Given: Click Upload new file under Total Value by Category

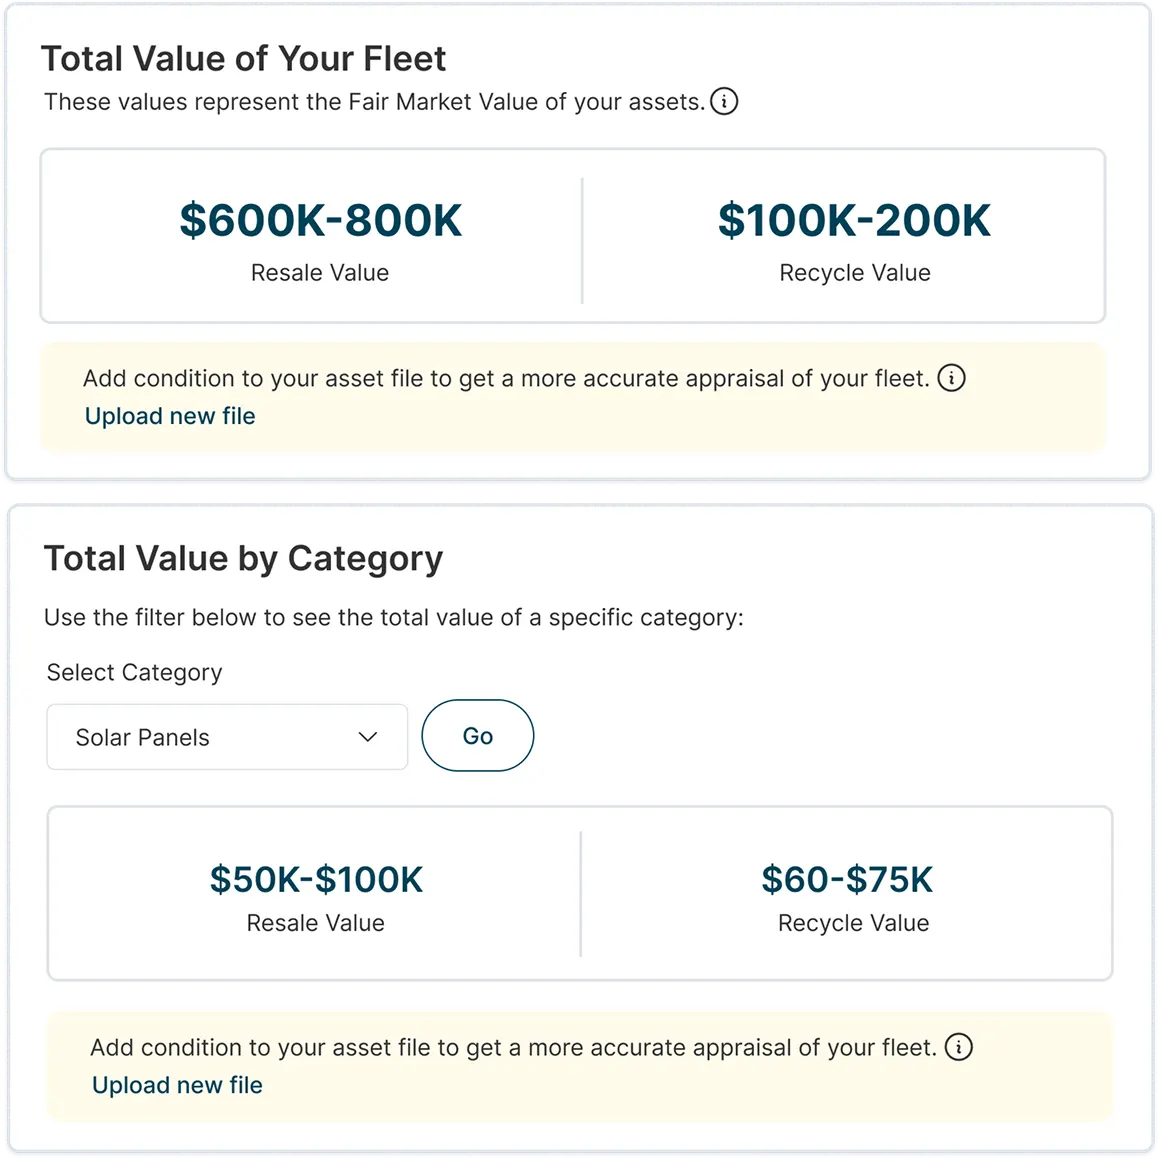Looking at the screenshot, I should click(x=177, y=1085).
